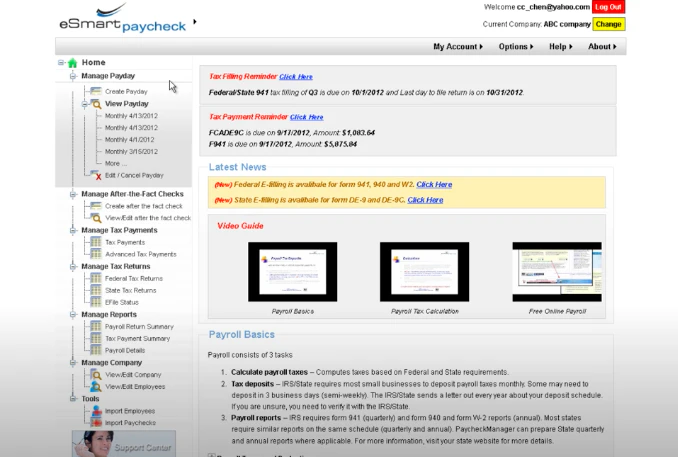Screen dimensions: 678x457
Task: Open the Federal E-filing Click Here link
Action: pos(434,185)
